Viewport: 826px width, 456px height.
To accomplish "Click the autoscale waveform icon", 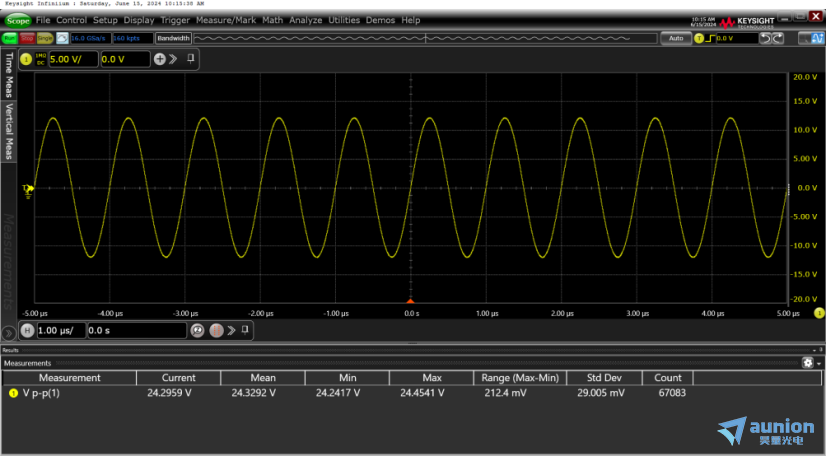I will click(62, 38).
